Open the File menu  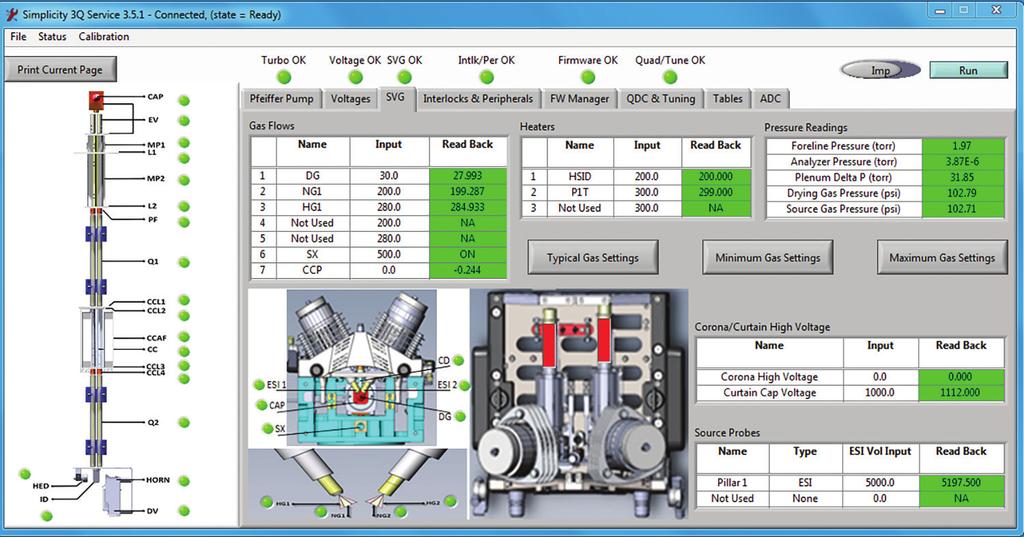[x=18, y=37]
